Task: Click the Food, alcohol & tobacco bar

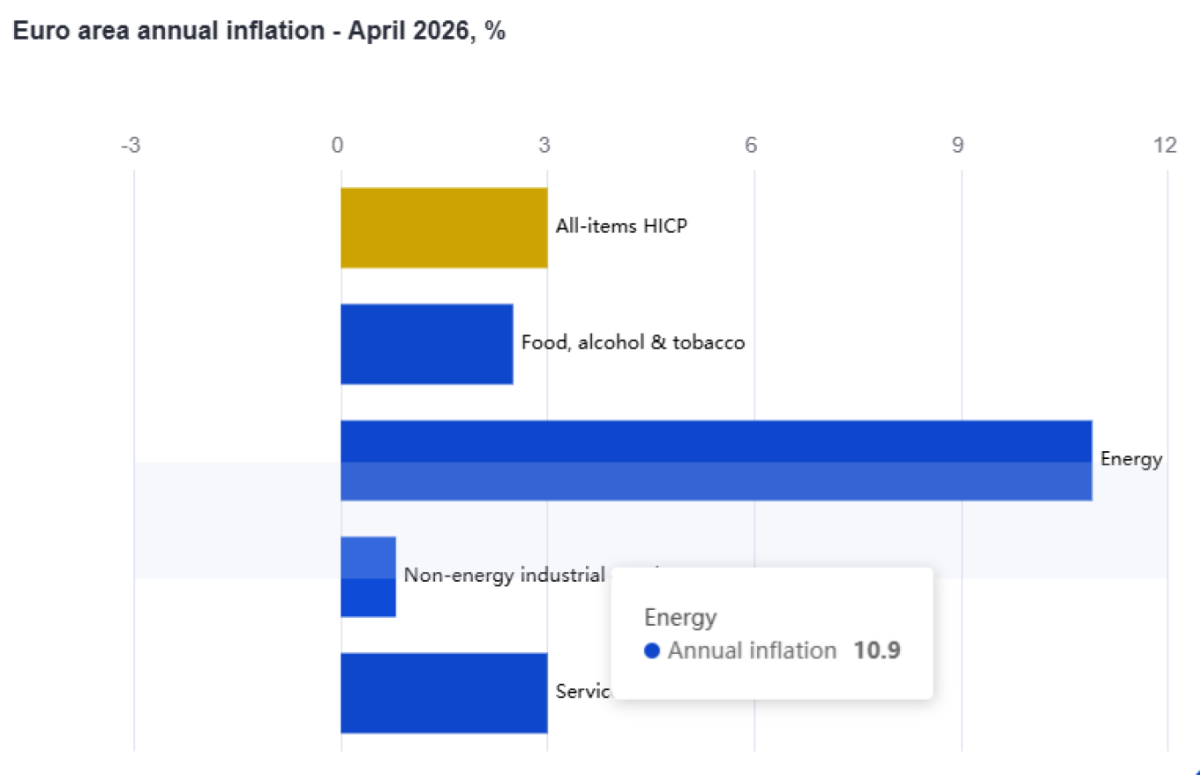Action: point(426,344)
